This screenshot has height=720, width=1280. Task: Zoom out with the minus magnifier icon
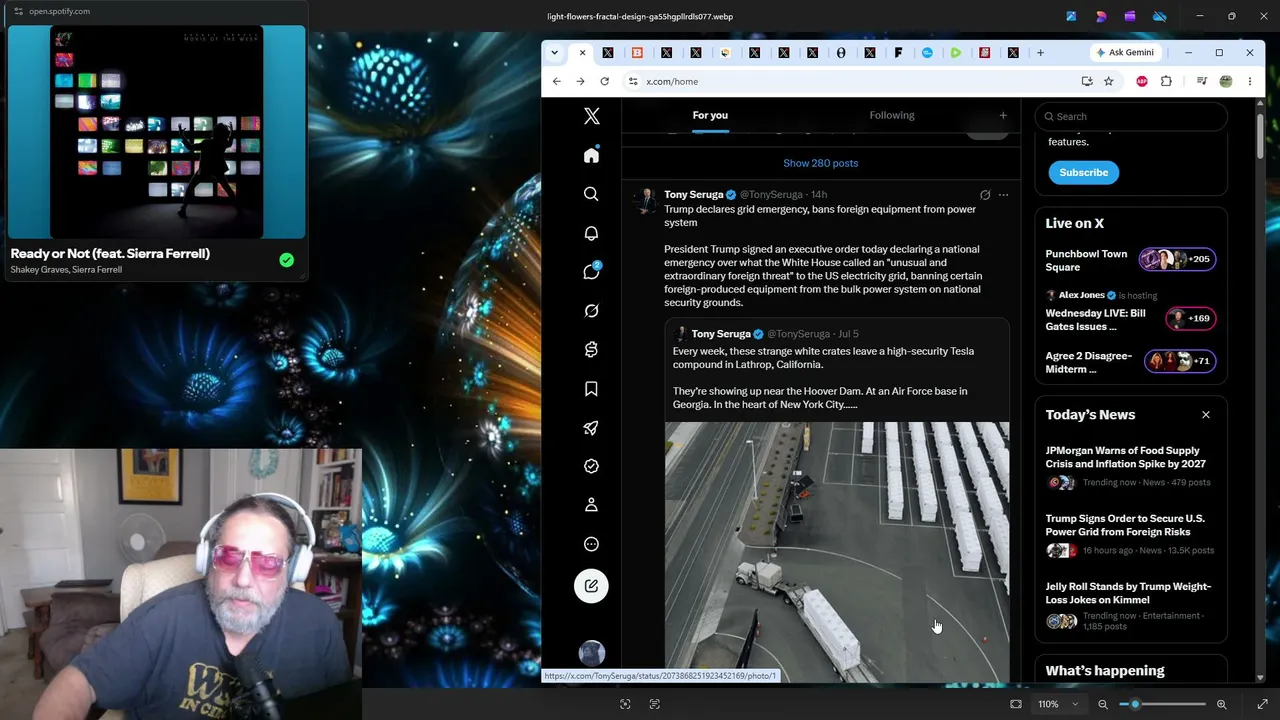pyautogui.click(x=1103, y=704)
